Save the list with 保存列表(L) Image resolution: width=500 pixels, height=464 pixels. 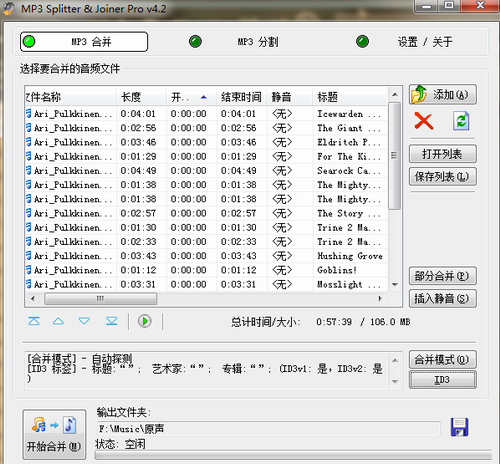click(443, 176)
